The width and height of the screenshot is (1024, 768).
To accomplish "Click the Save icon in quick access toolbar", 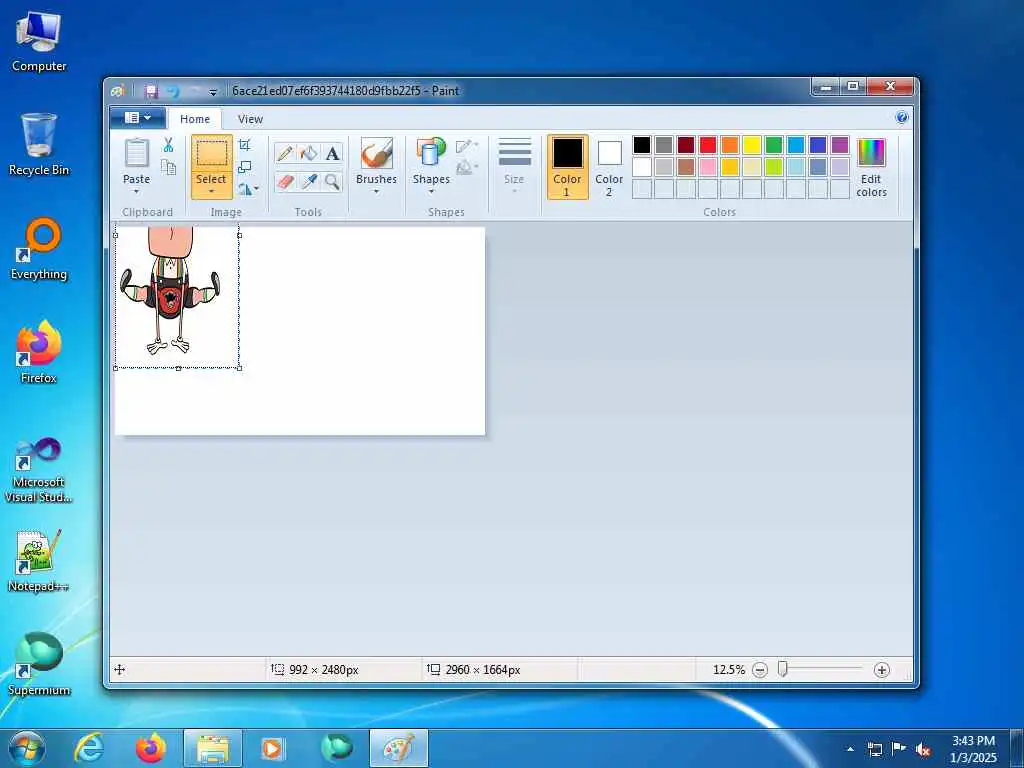I will 152,91.
